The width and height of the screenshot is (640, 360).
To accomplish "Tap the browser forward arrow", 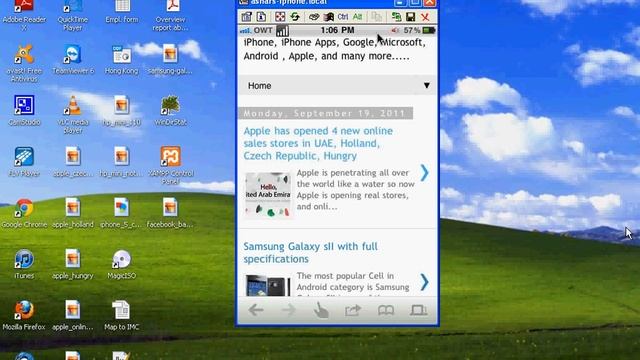I will click(x=289, y=311).
